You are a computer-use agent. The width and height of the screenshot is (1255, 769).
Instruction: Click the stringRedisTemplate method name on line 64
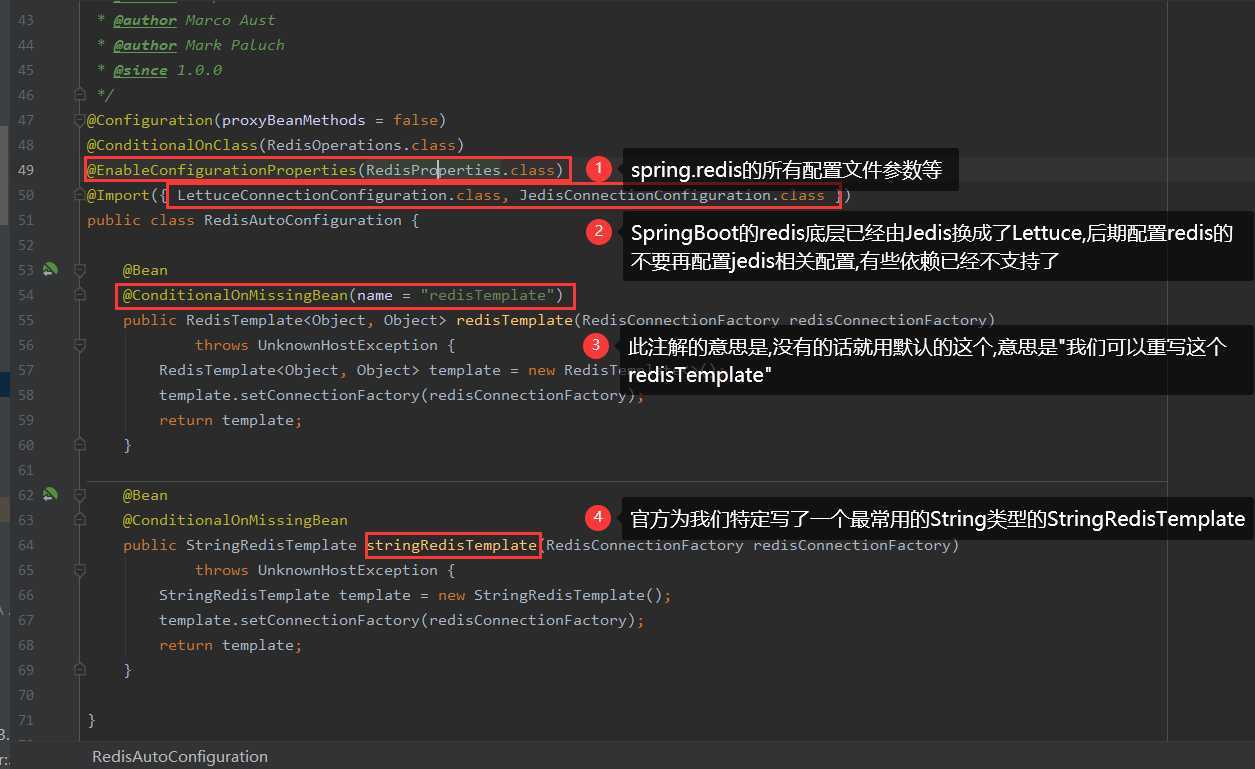(x=452, y=545)
